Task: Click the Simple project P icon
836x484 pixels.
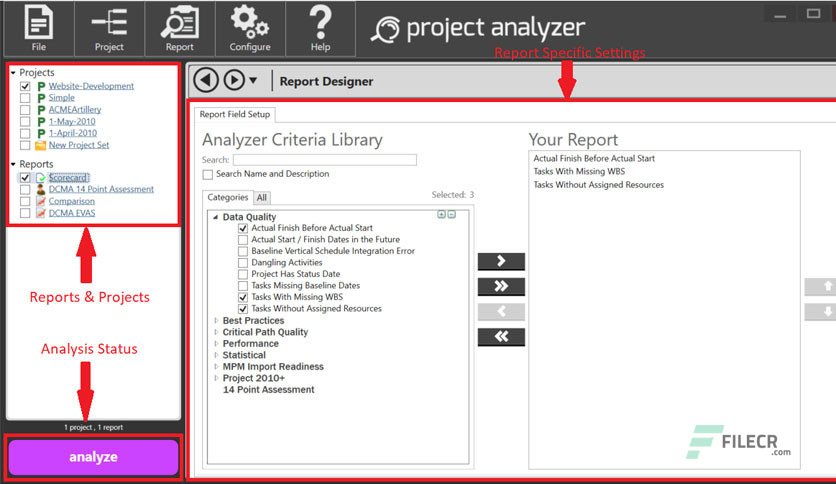Action: click(x=41, y=98)
